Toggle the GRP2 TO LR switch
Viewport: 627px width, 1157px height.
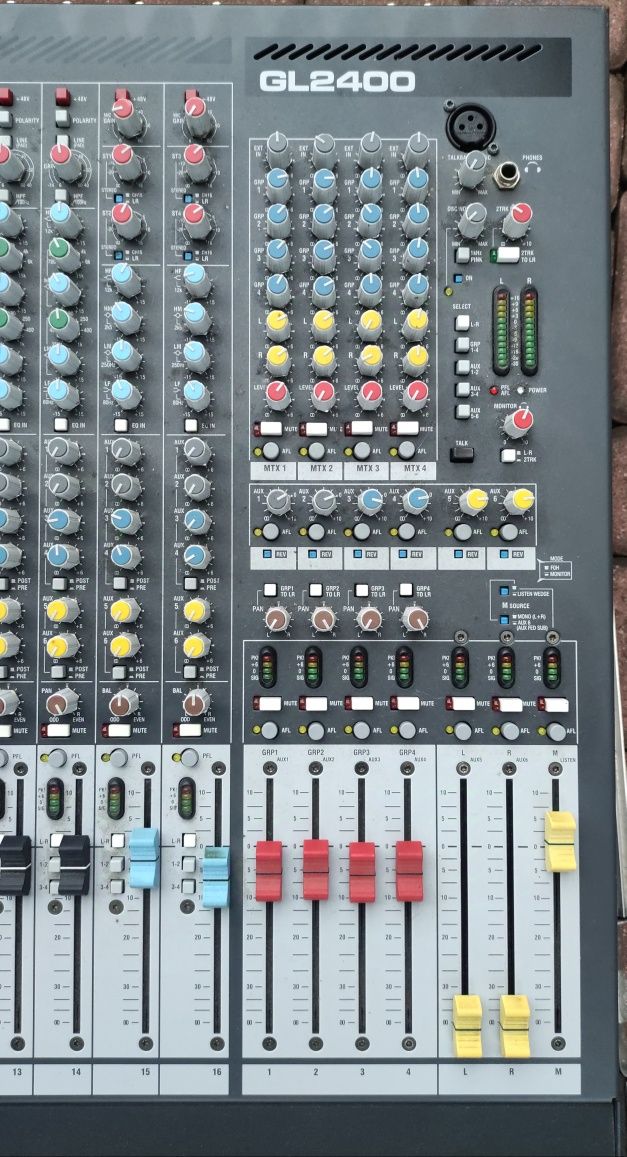[316, 590]
